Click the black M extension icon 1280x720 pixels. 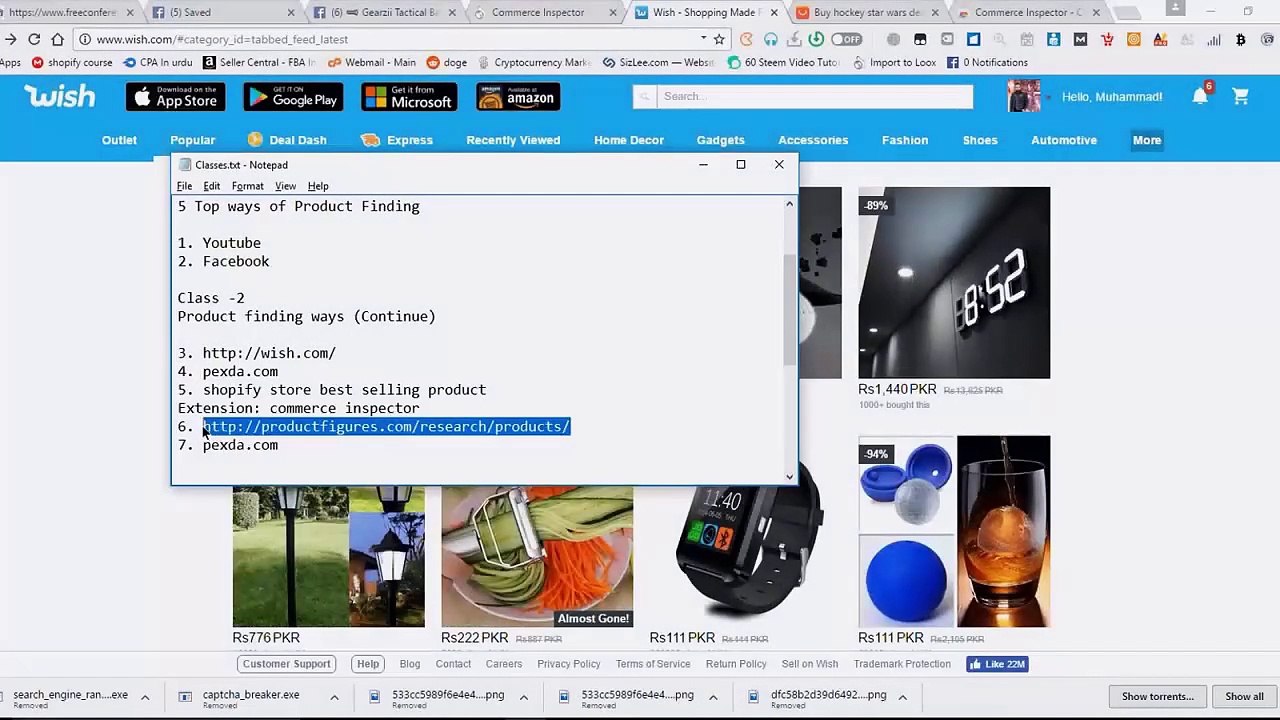1080,40
